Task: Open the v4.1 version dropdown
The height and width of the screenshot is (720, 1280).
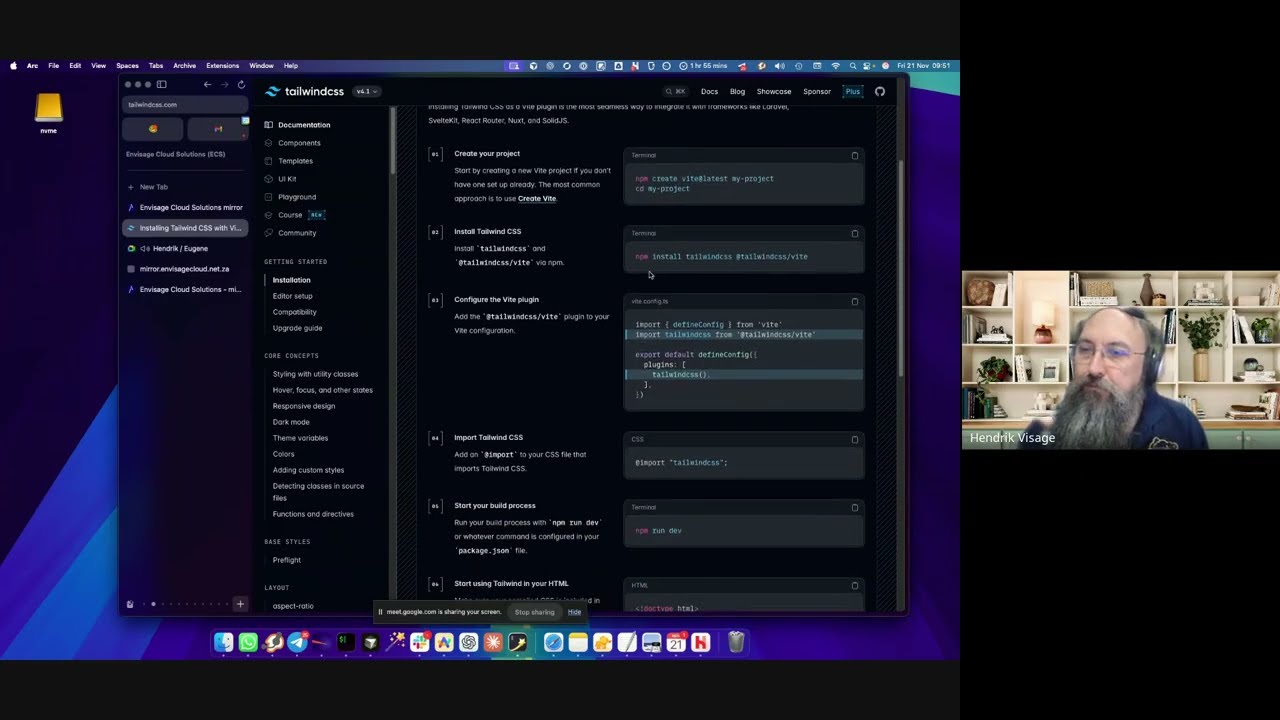Action: (366, 91)
